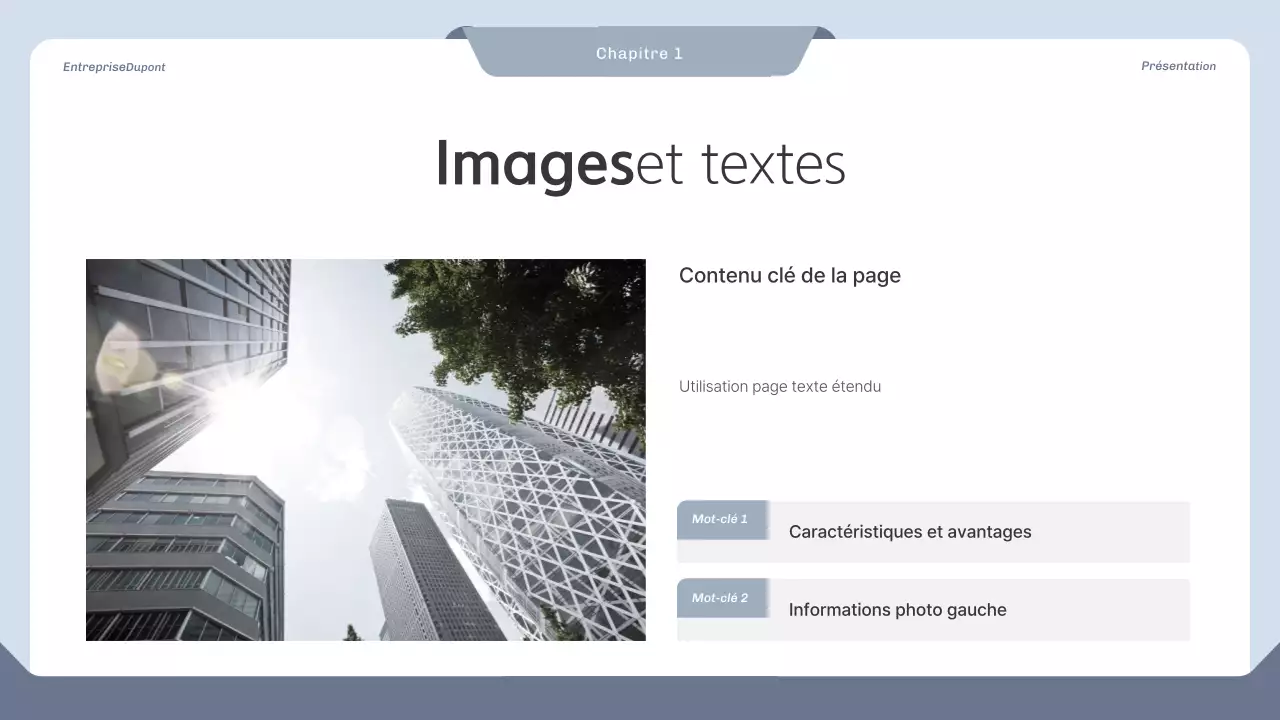1280x720 pixels.
Task: Select the Utilisation page texte étendu text
Action: pyautogui.click(x=780, y=386)
